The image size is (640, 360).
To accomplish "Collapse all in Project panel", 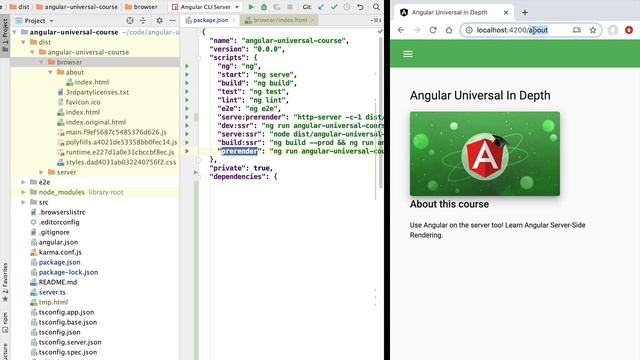I will pos(143,20).
